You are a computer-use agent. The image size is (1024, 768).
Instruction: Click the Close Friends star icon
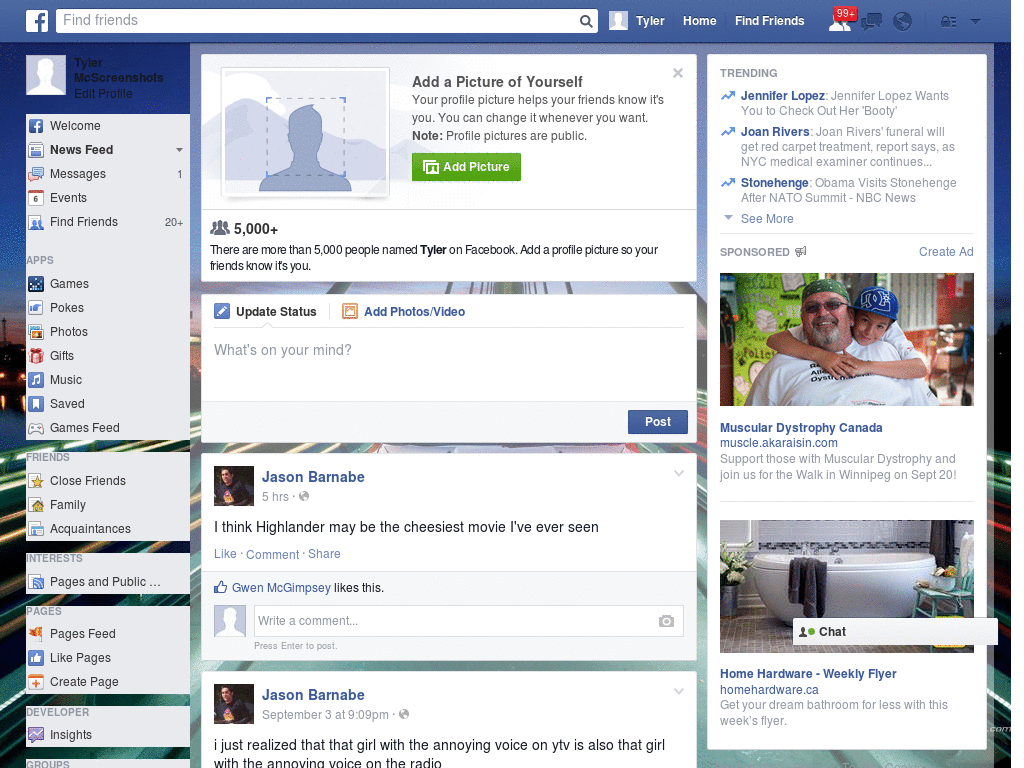coord(36,481)
